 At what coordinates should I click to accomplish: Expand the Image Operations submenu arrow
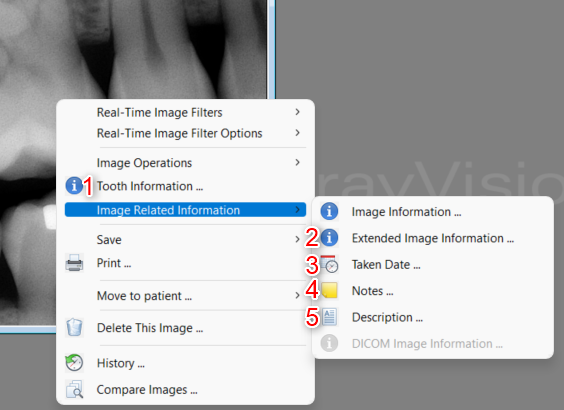(297, 163)
